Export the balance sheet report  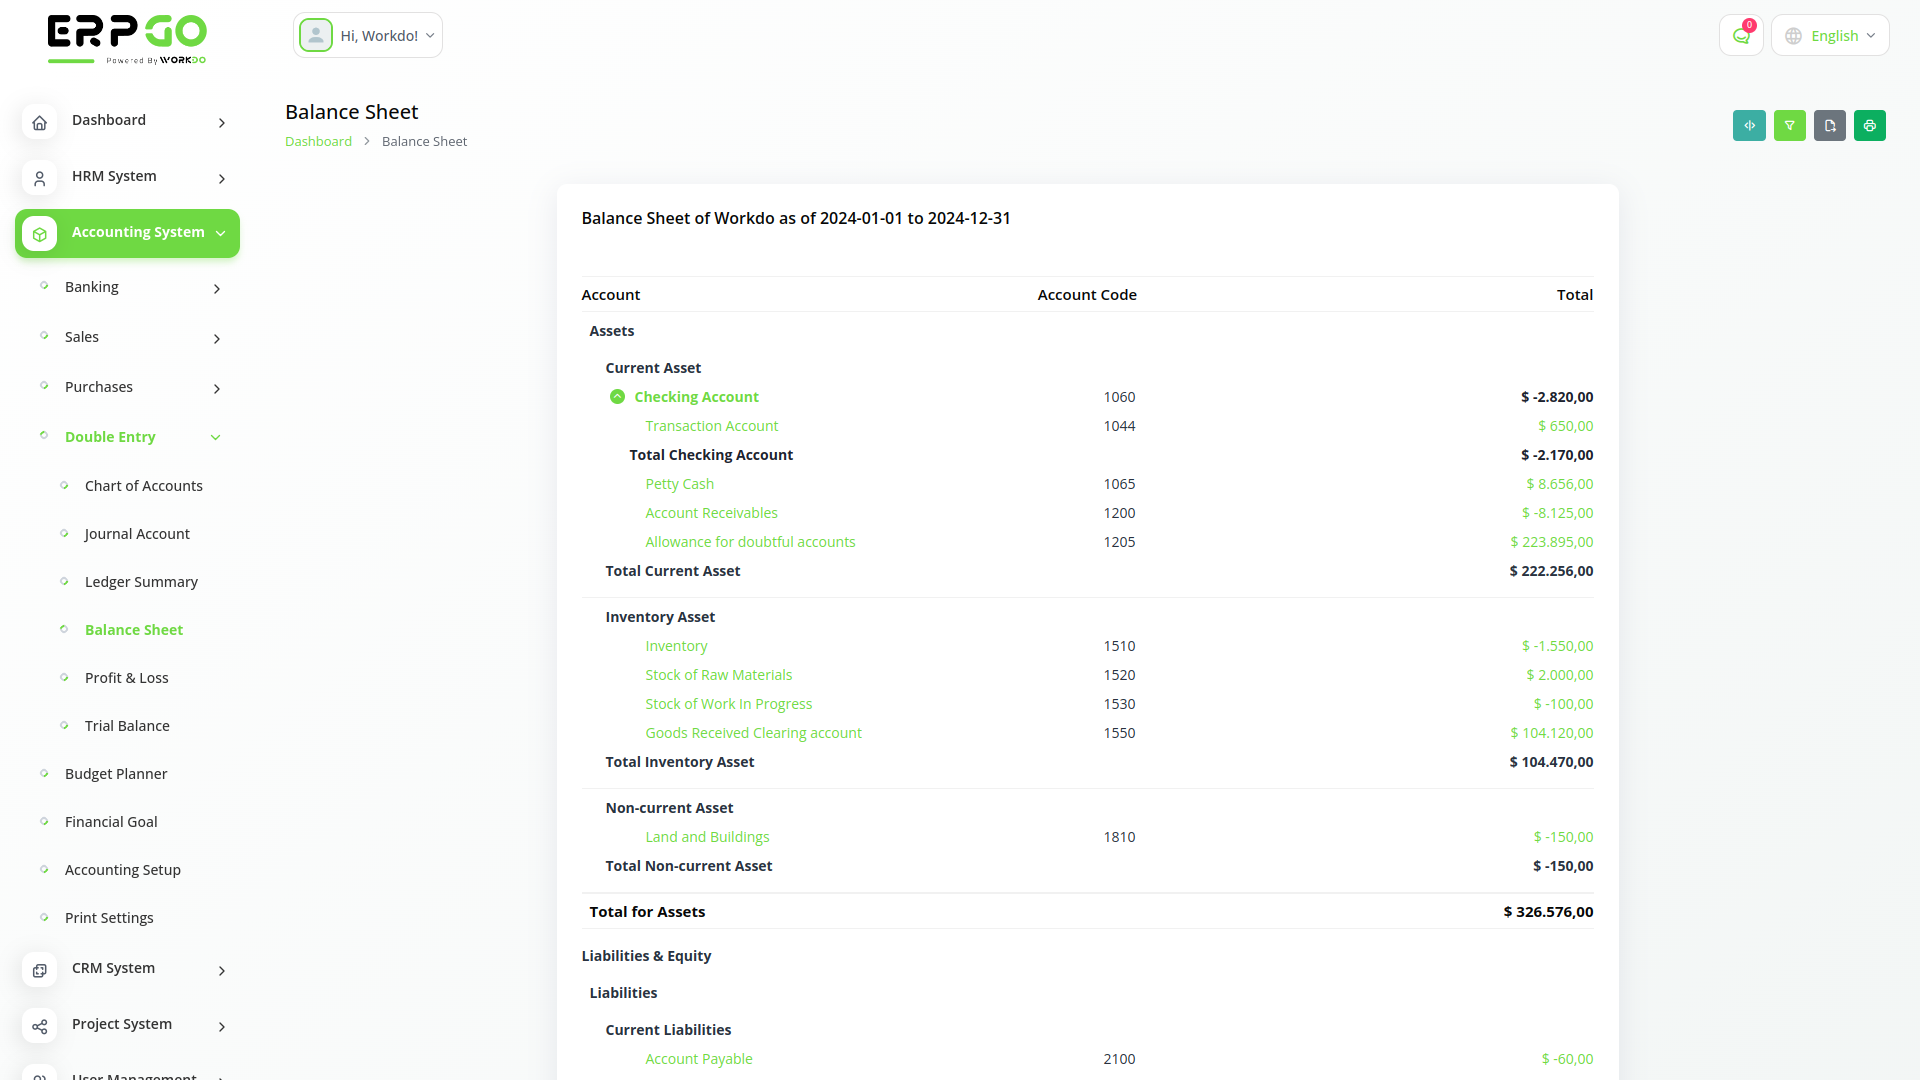(x=1830, y=125)
